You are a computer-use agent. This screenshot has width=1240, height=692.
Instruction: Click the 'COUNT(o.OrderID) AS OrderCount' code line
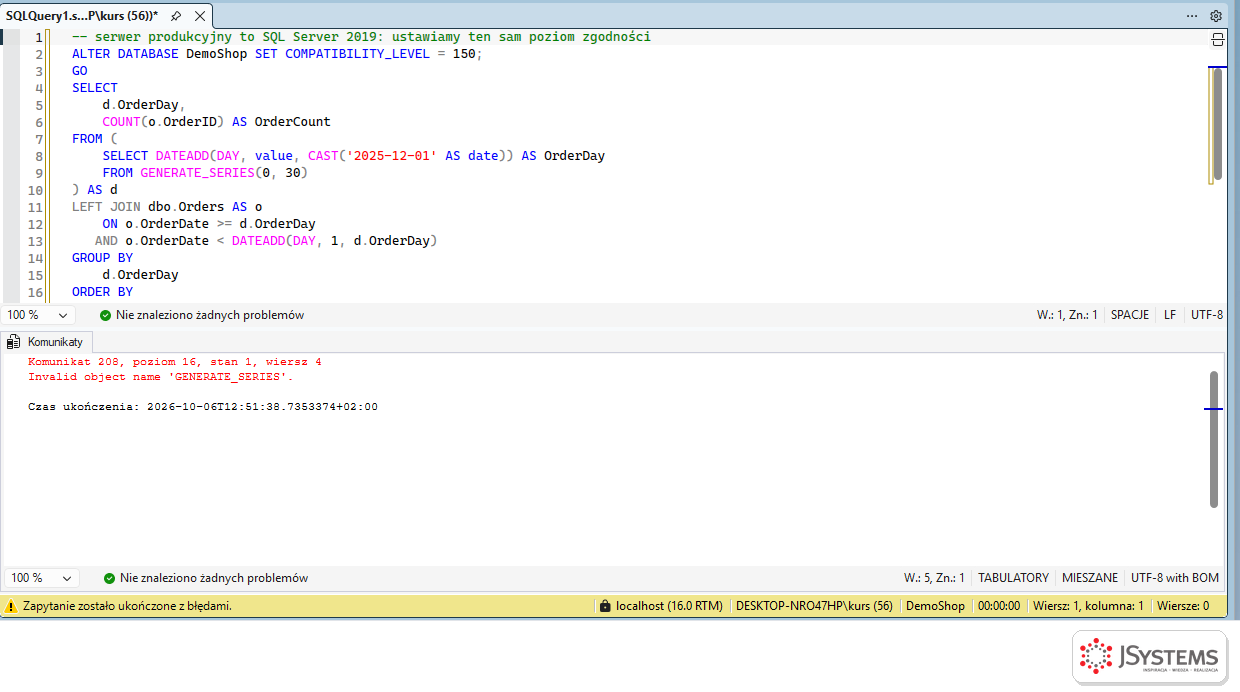(x=216, y=122)
